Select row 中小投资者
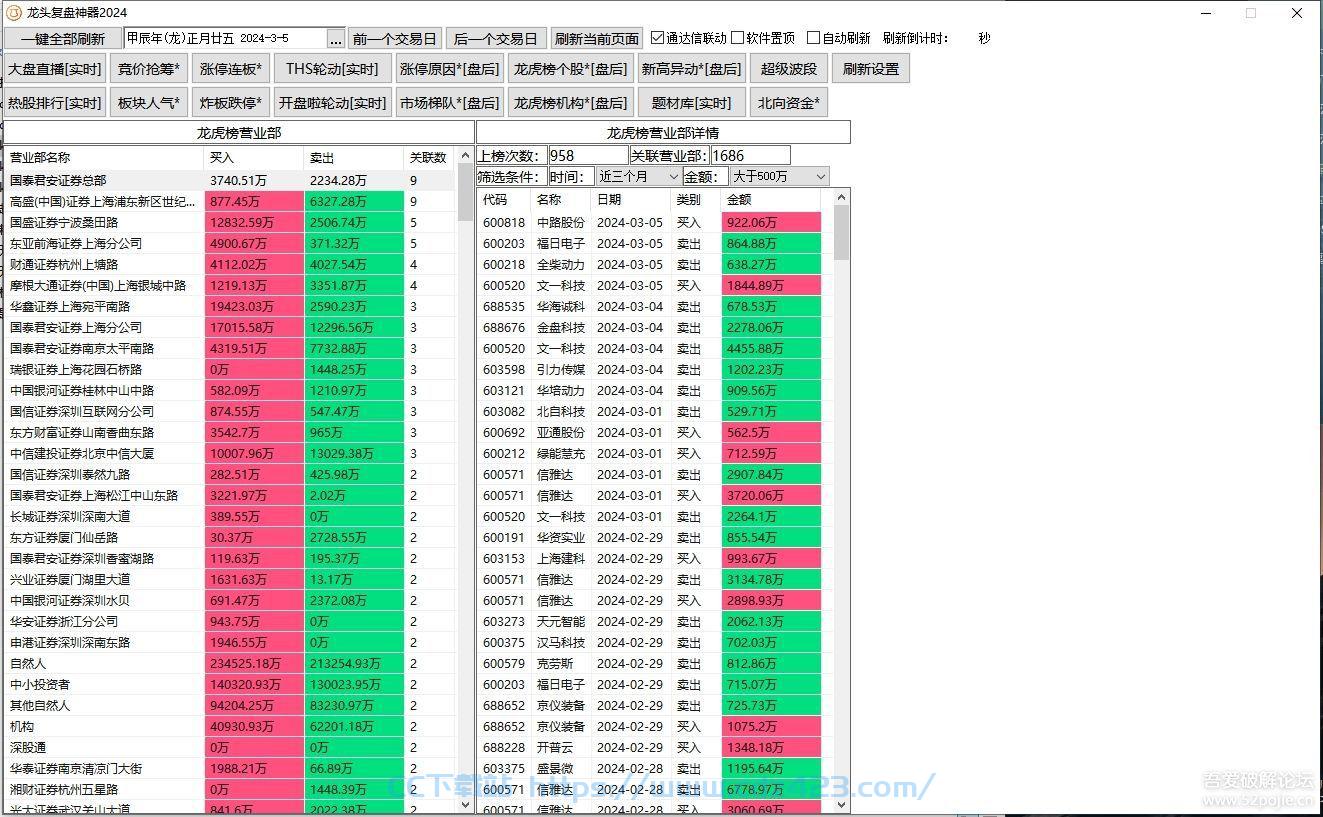This screenshot has width=1323, height=817. 230,684
